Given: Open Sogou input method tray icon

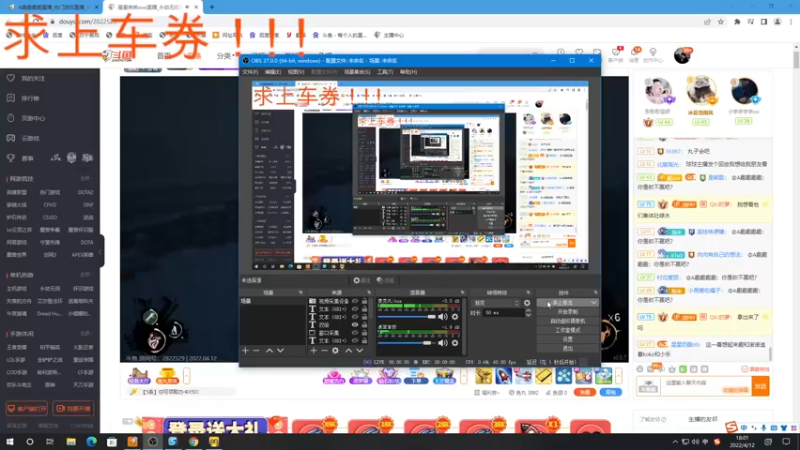Looking at the screenshot, I should (x=717, y=441).
